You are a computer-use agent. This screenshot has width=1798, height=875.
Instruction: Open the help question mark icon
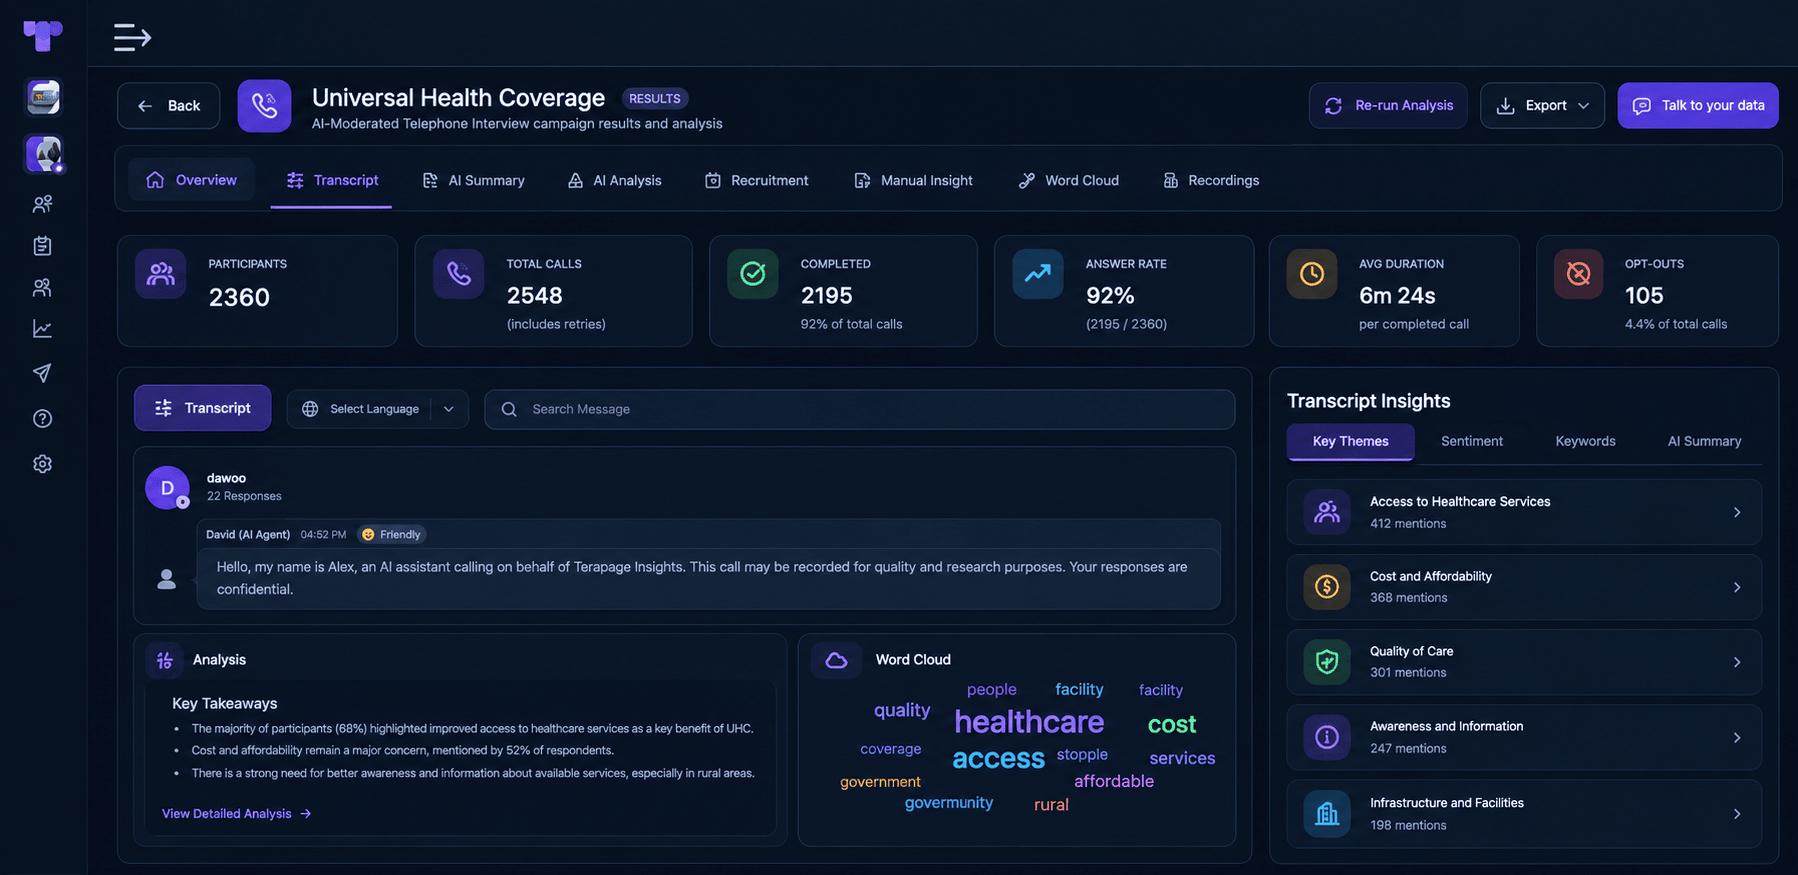[x=42, y=419]
